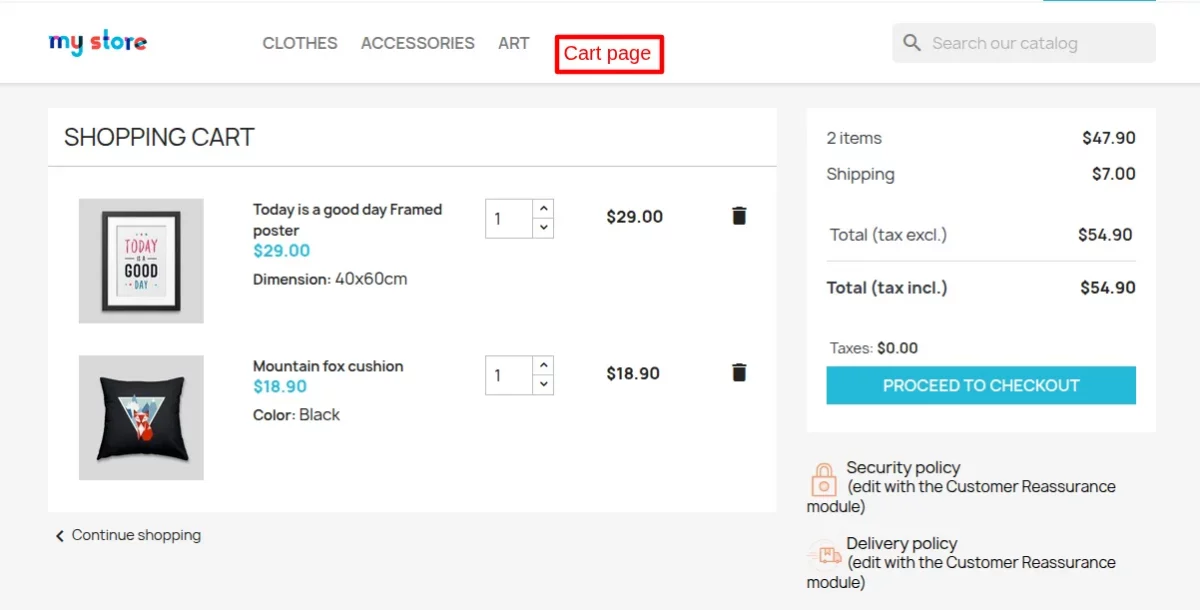Open the ACCESSORIES menu category
This screenshot has height=610, width=1200.
tap(418, 43)
